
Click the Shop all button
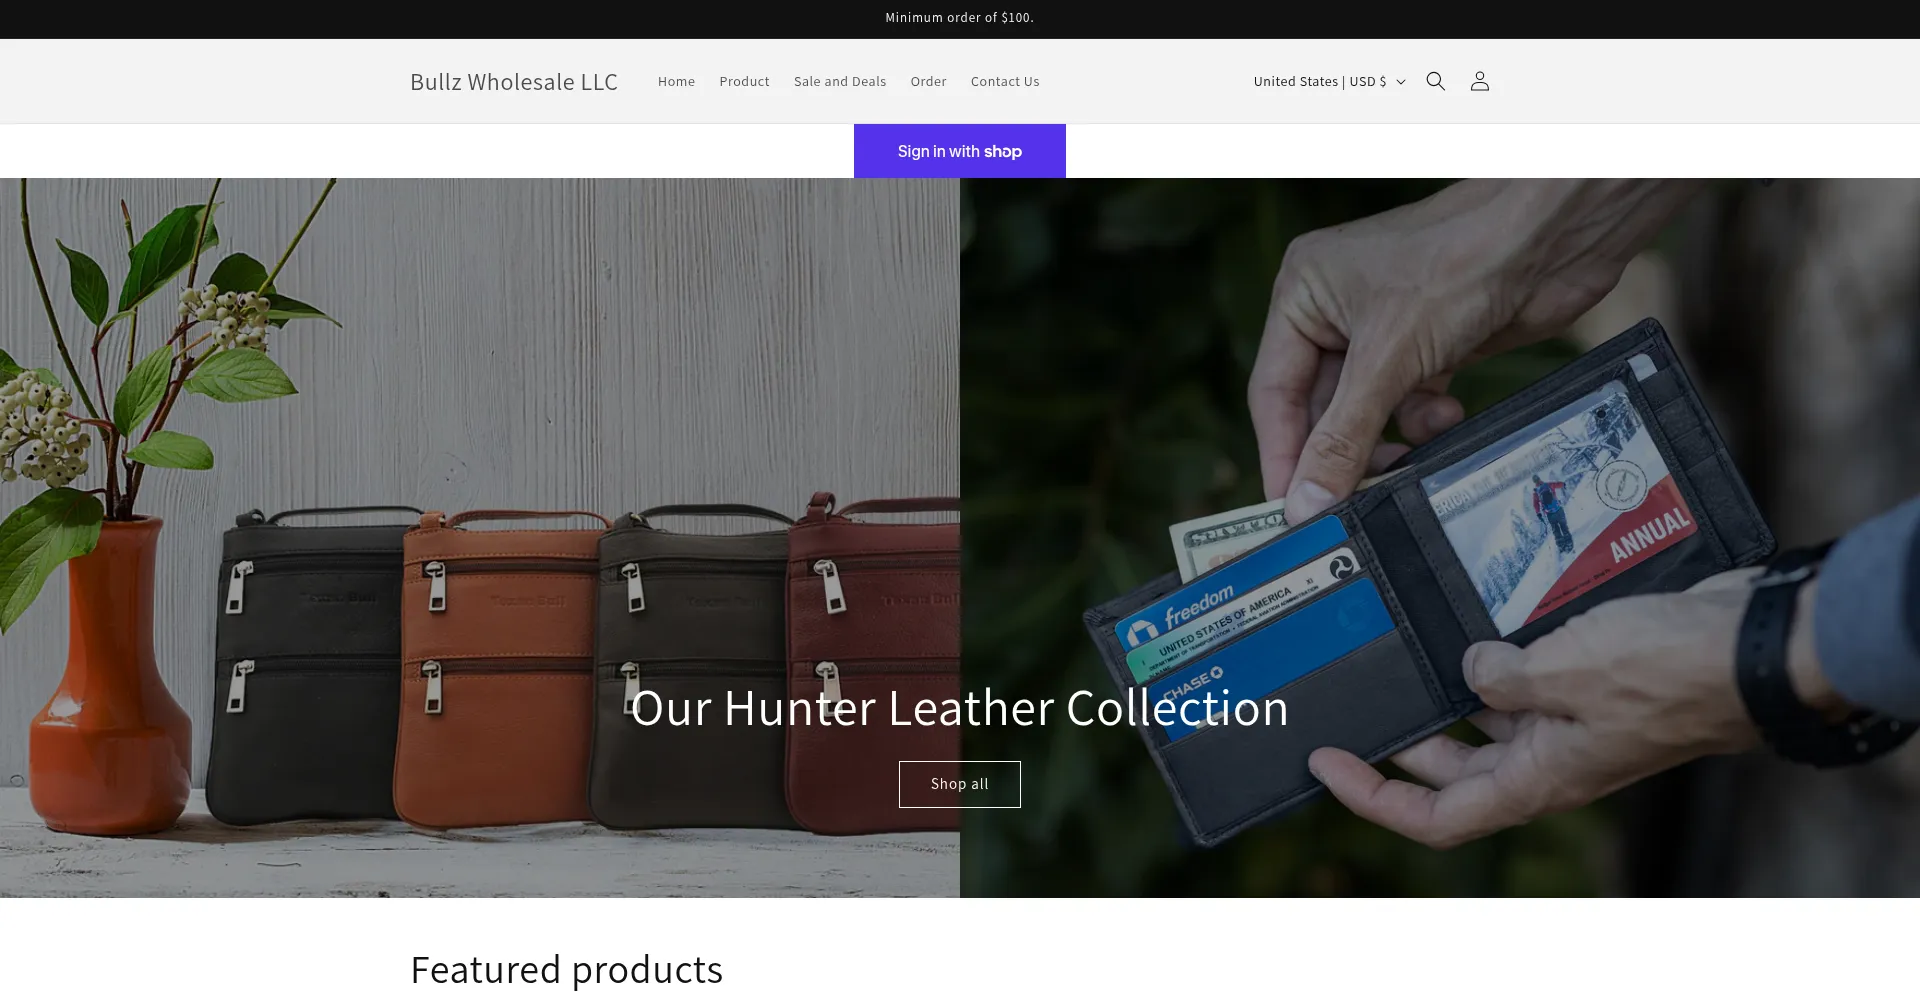pos(959,784)
